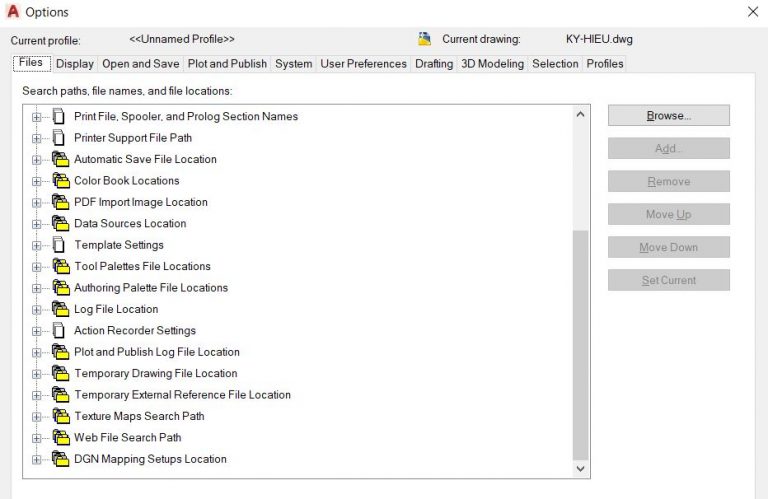Viewport: 768px width, 499px height.
Task: Click the scroll-down arrow of the file list
Action: click(581, 467)
